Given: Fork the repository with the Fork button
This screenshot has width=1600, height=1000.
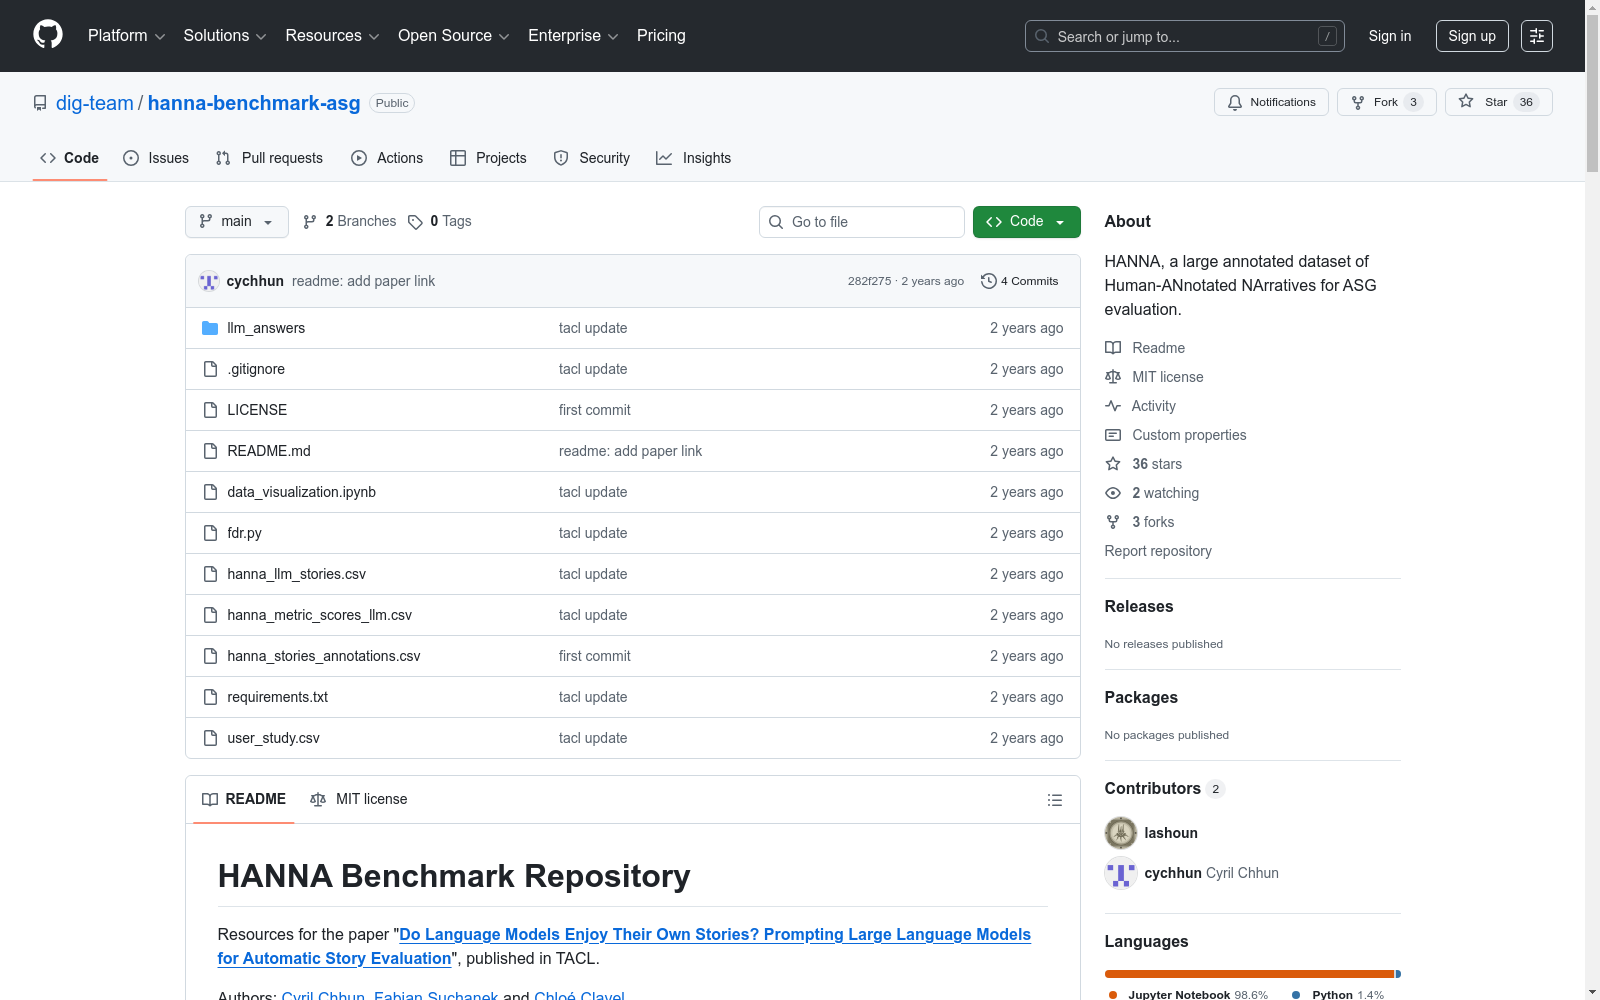Looking at the screenshot, I should coord(1387,102).
